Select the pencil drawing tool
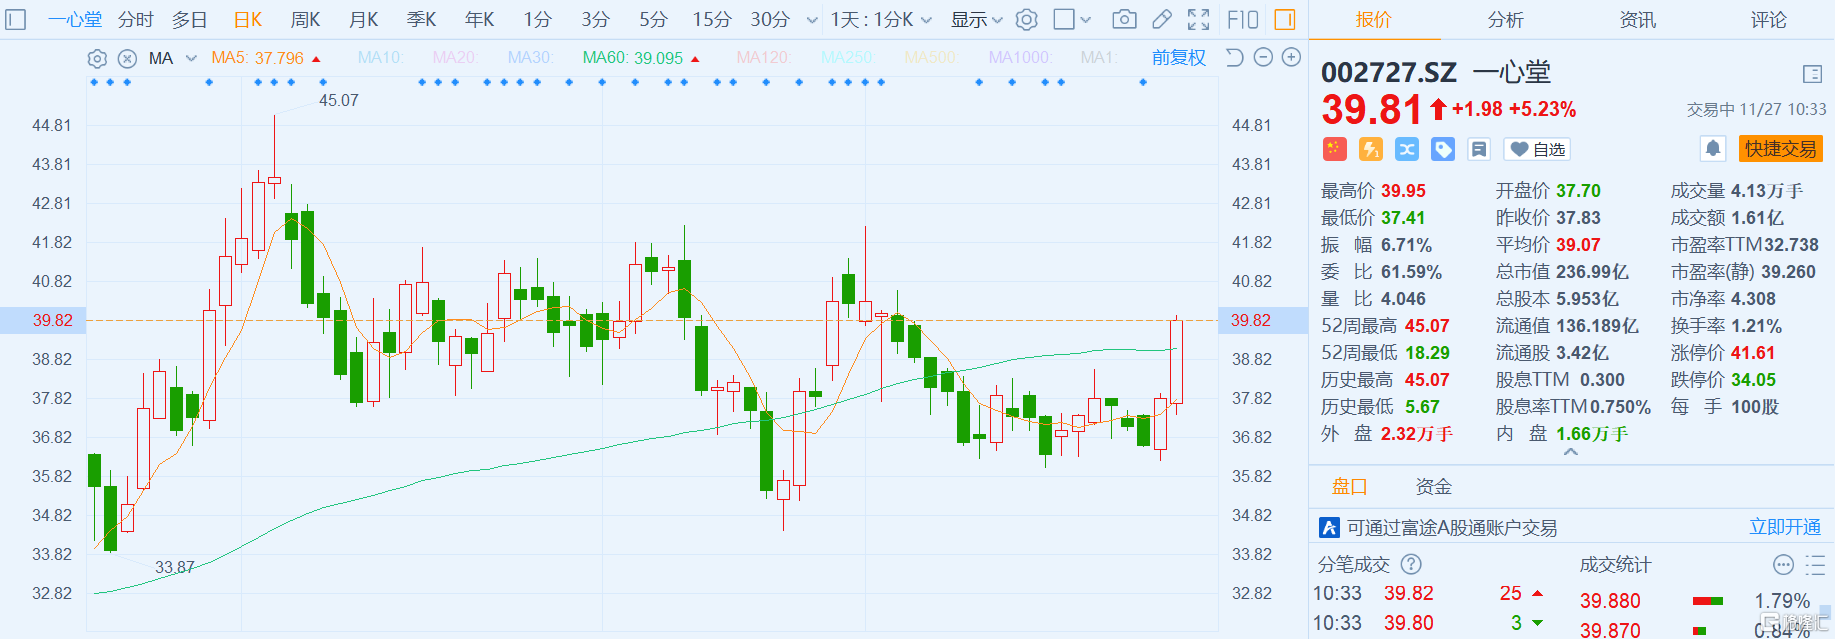Image resolution: width=1835 pixels, height=639 pixels. click(1162, 19)
